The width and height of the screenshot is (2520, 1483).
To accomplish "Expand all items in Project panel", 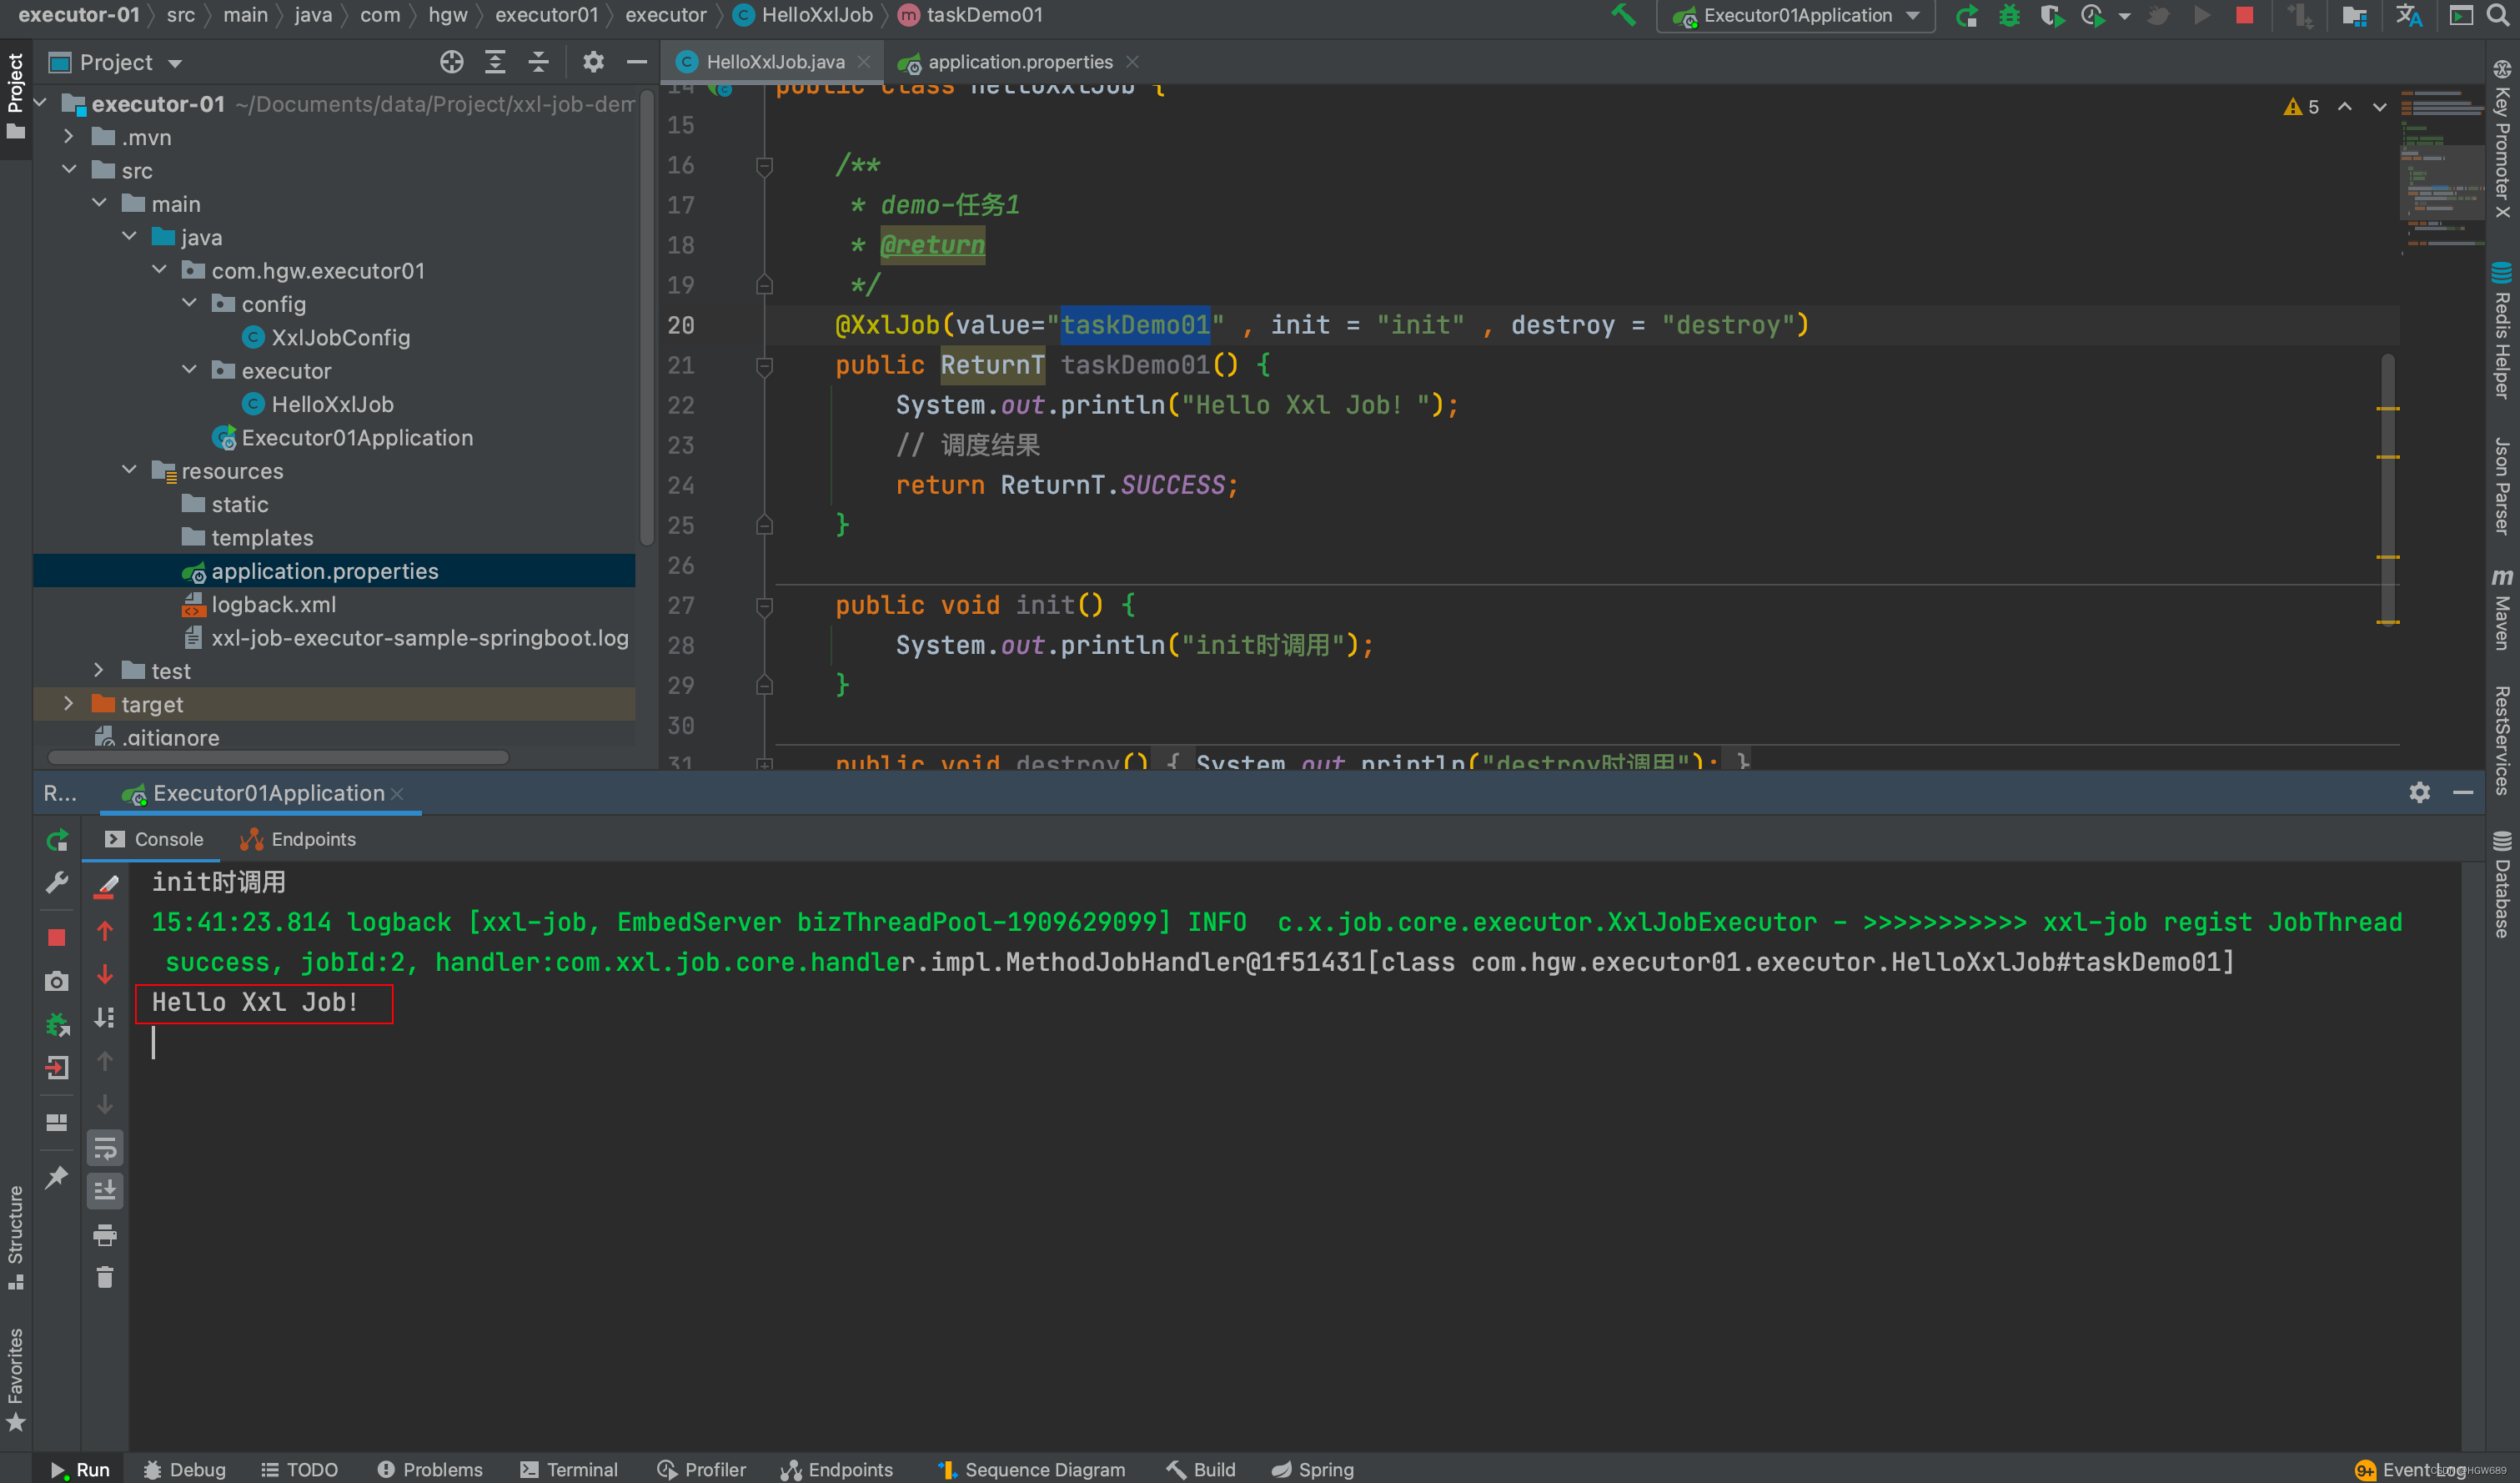I will (495, 62).
